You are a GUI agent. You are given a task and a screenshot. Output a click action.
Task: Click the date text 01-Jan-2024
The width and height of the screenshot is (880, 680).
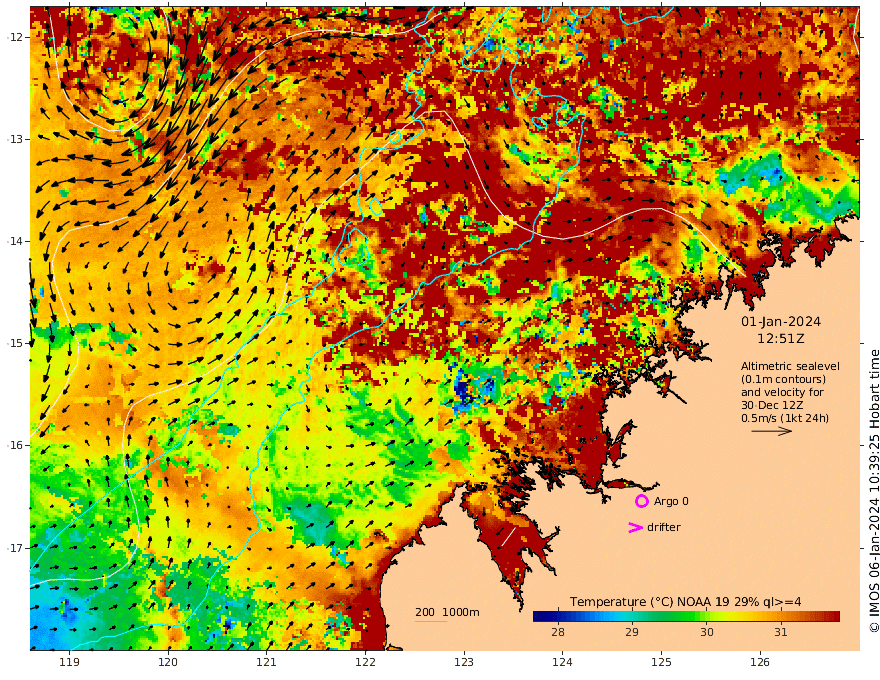(x=781, y=322)
